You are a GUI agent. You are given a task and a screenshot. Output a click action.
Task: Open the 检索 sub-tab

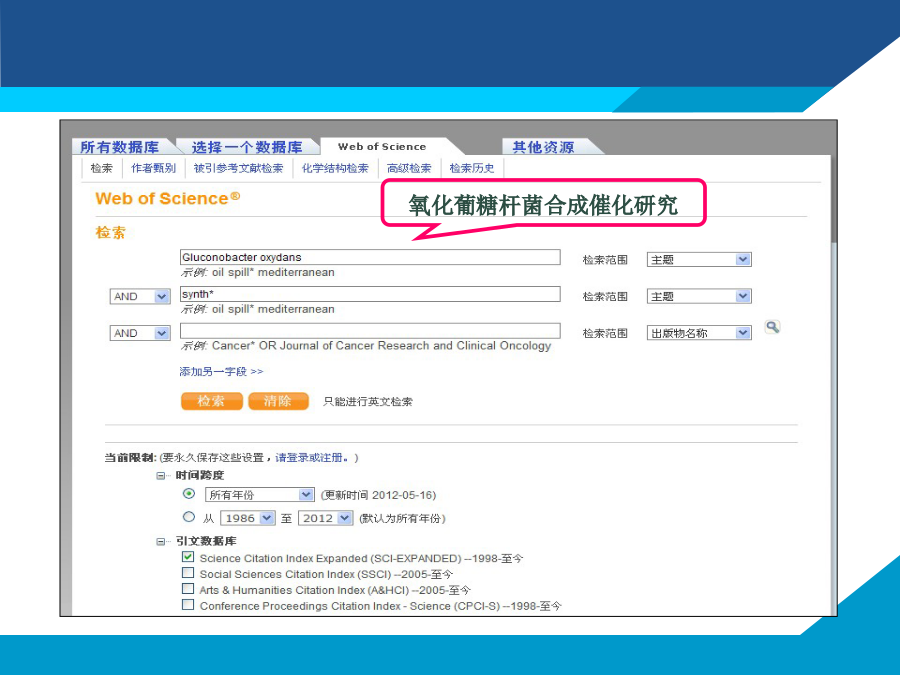[x=102, y=168]
